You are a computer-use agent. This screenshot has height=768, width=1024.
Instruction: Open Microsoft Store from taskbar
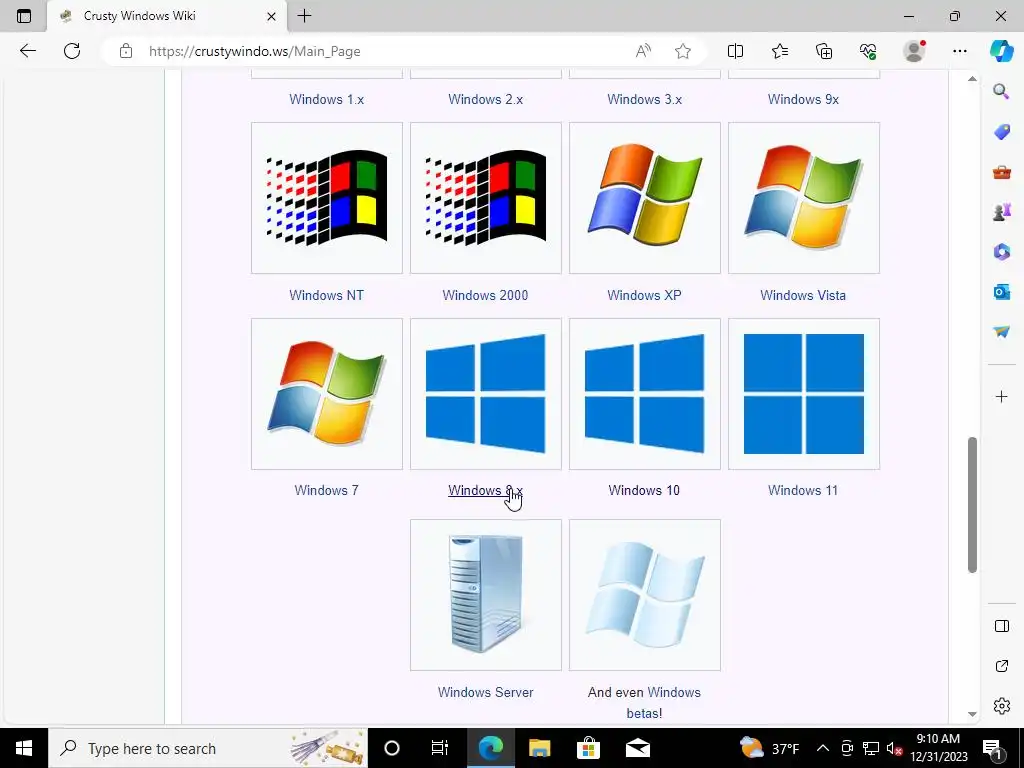(x=588, y=748)
